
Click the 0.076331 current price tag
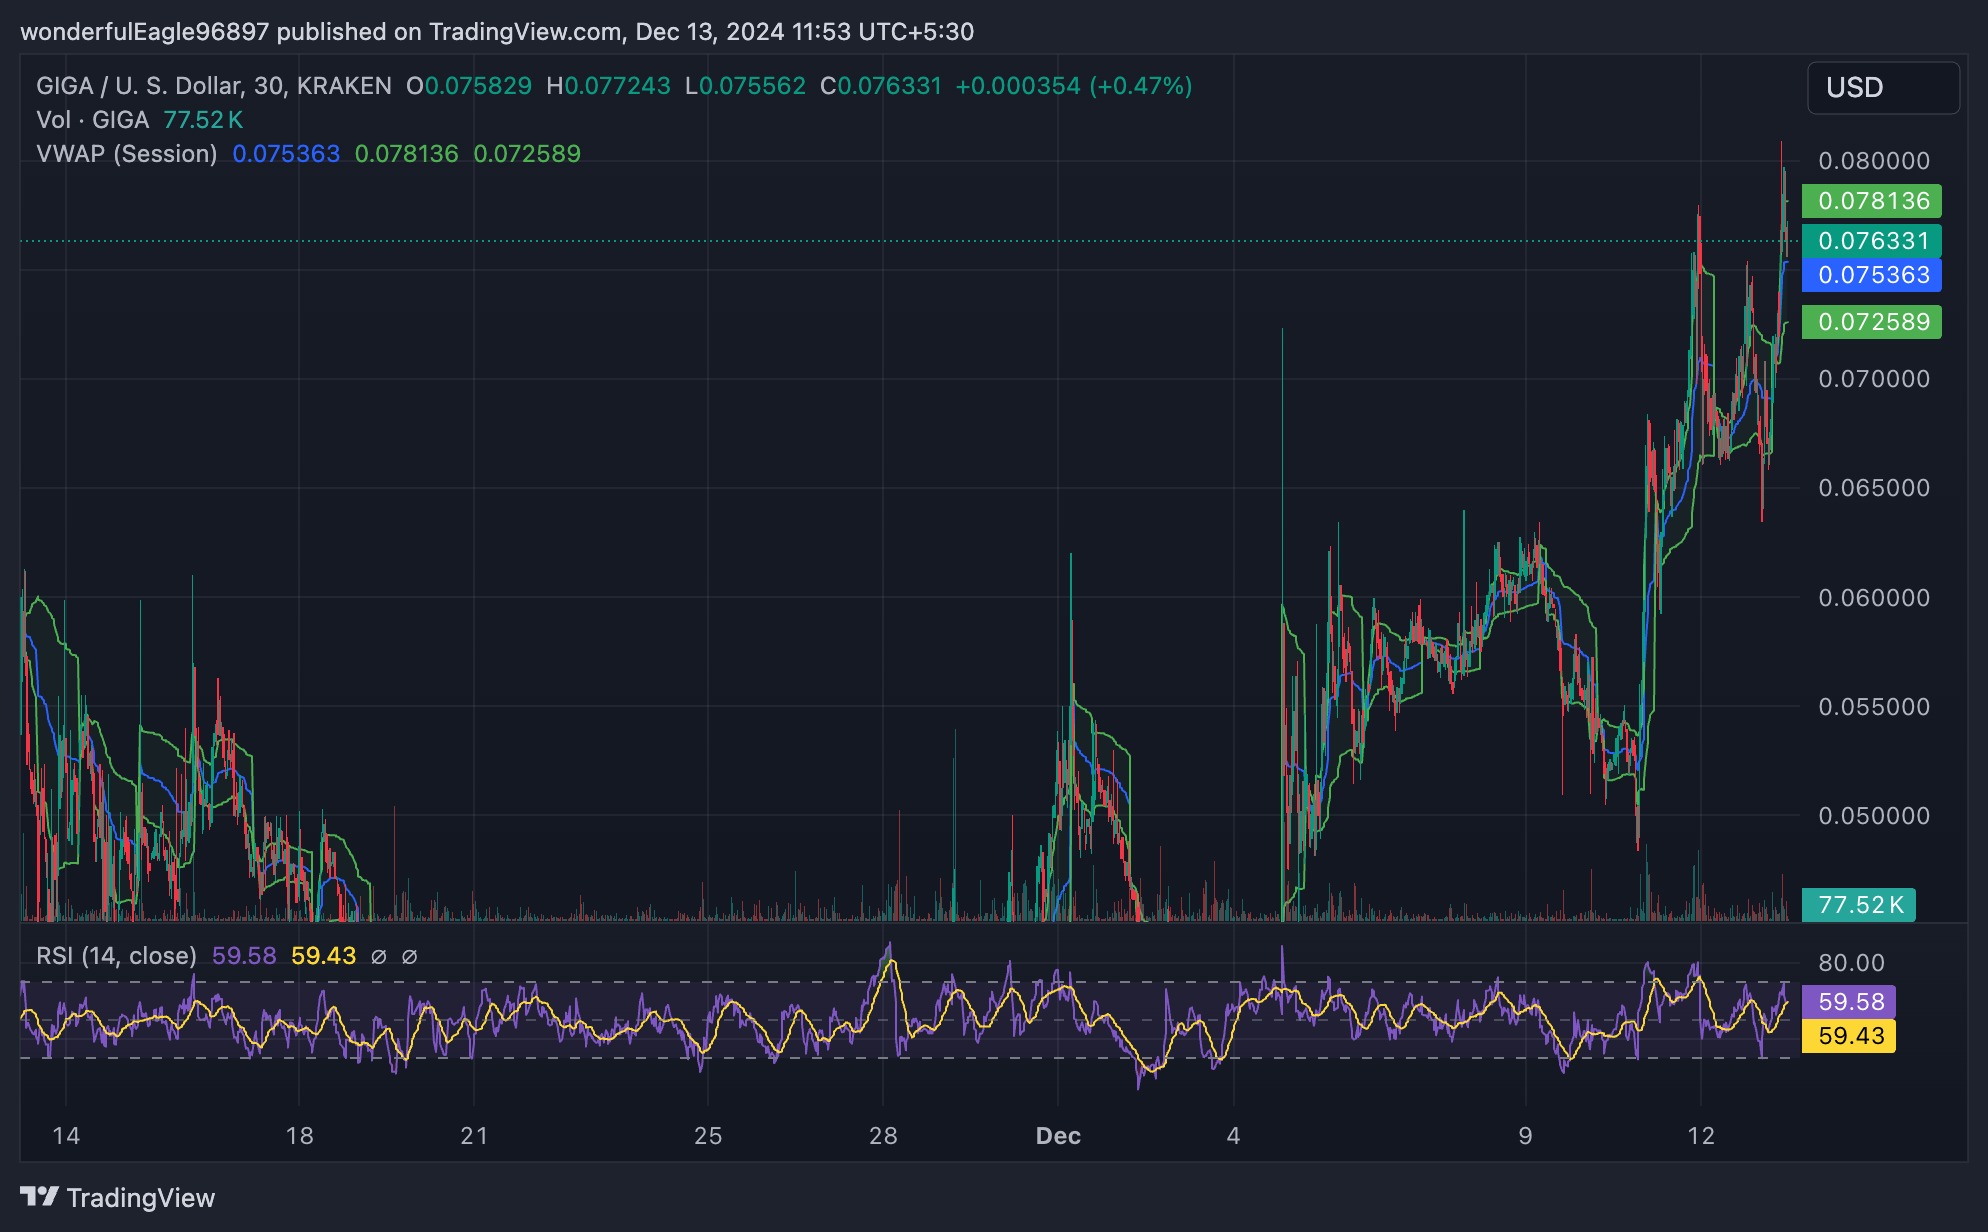[x=1871, y=241]
